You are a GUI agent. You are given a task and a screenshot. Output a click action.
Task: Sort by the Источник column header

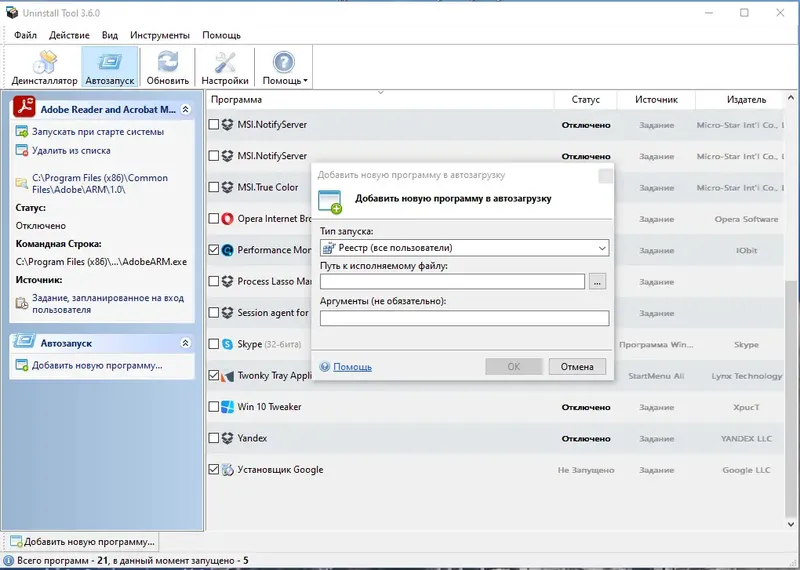tap(656, 100)
